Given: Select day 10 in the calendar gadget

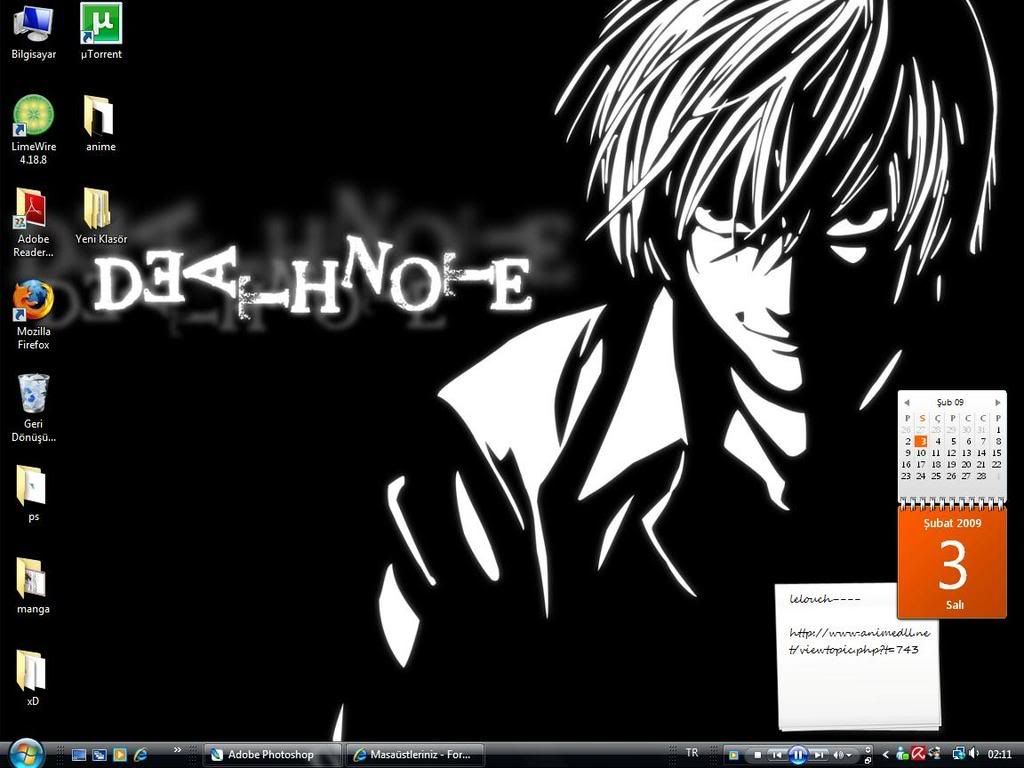Looking at the screenshot, I should (x=921, y=453).
